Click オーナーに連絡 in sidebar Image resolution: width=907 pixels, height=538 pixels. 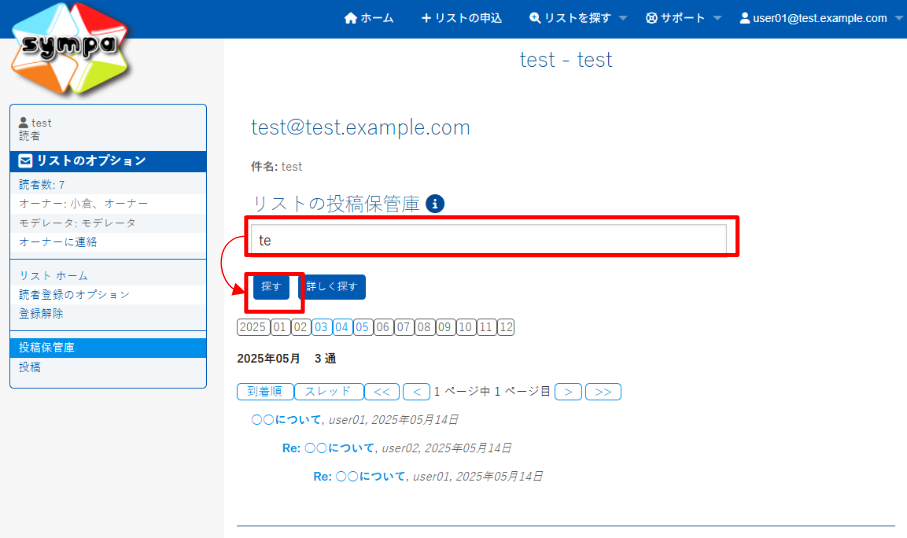58,242
